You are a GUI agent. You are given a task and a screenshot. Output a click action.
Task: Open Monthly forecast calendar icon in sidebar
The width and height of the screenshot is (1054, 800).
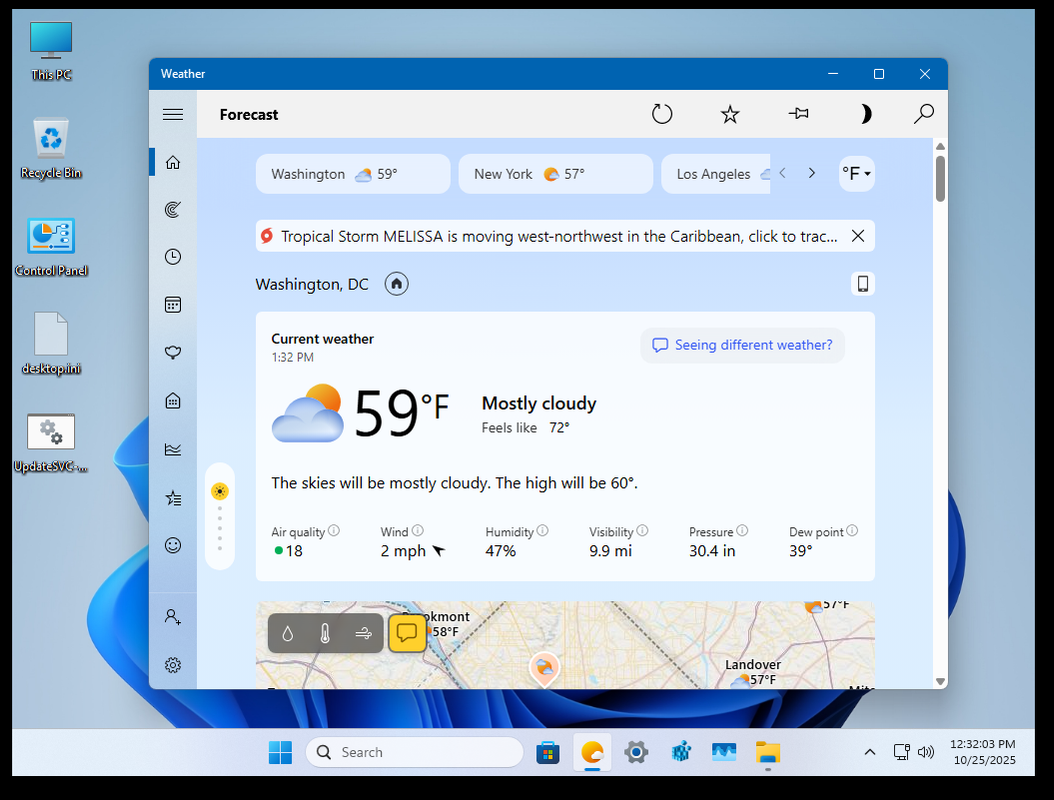pos(173,305)
